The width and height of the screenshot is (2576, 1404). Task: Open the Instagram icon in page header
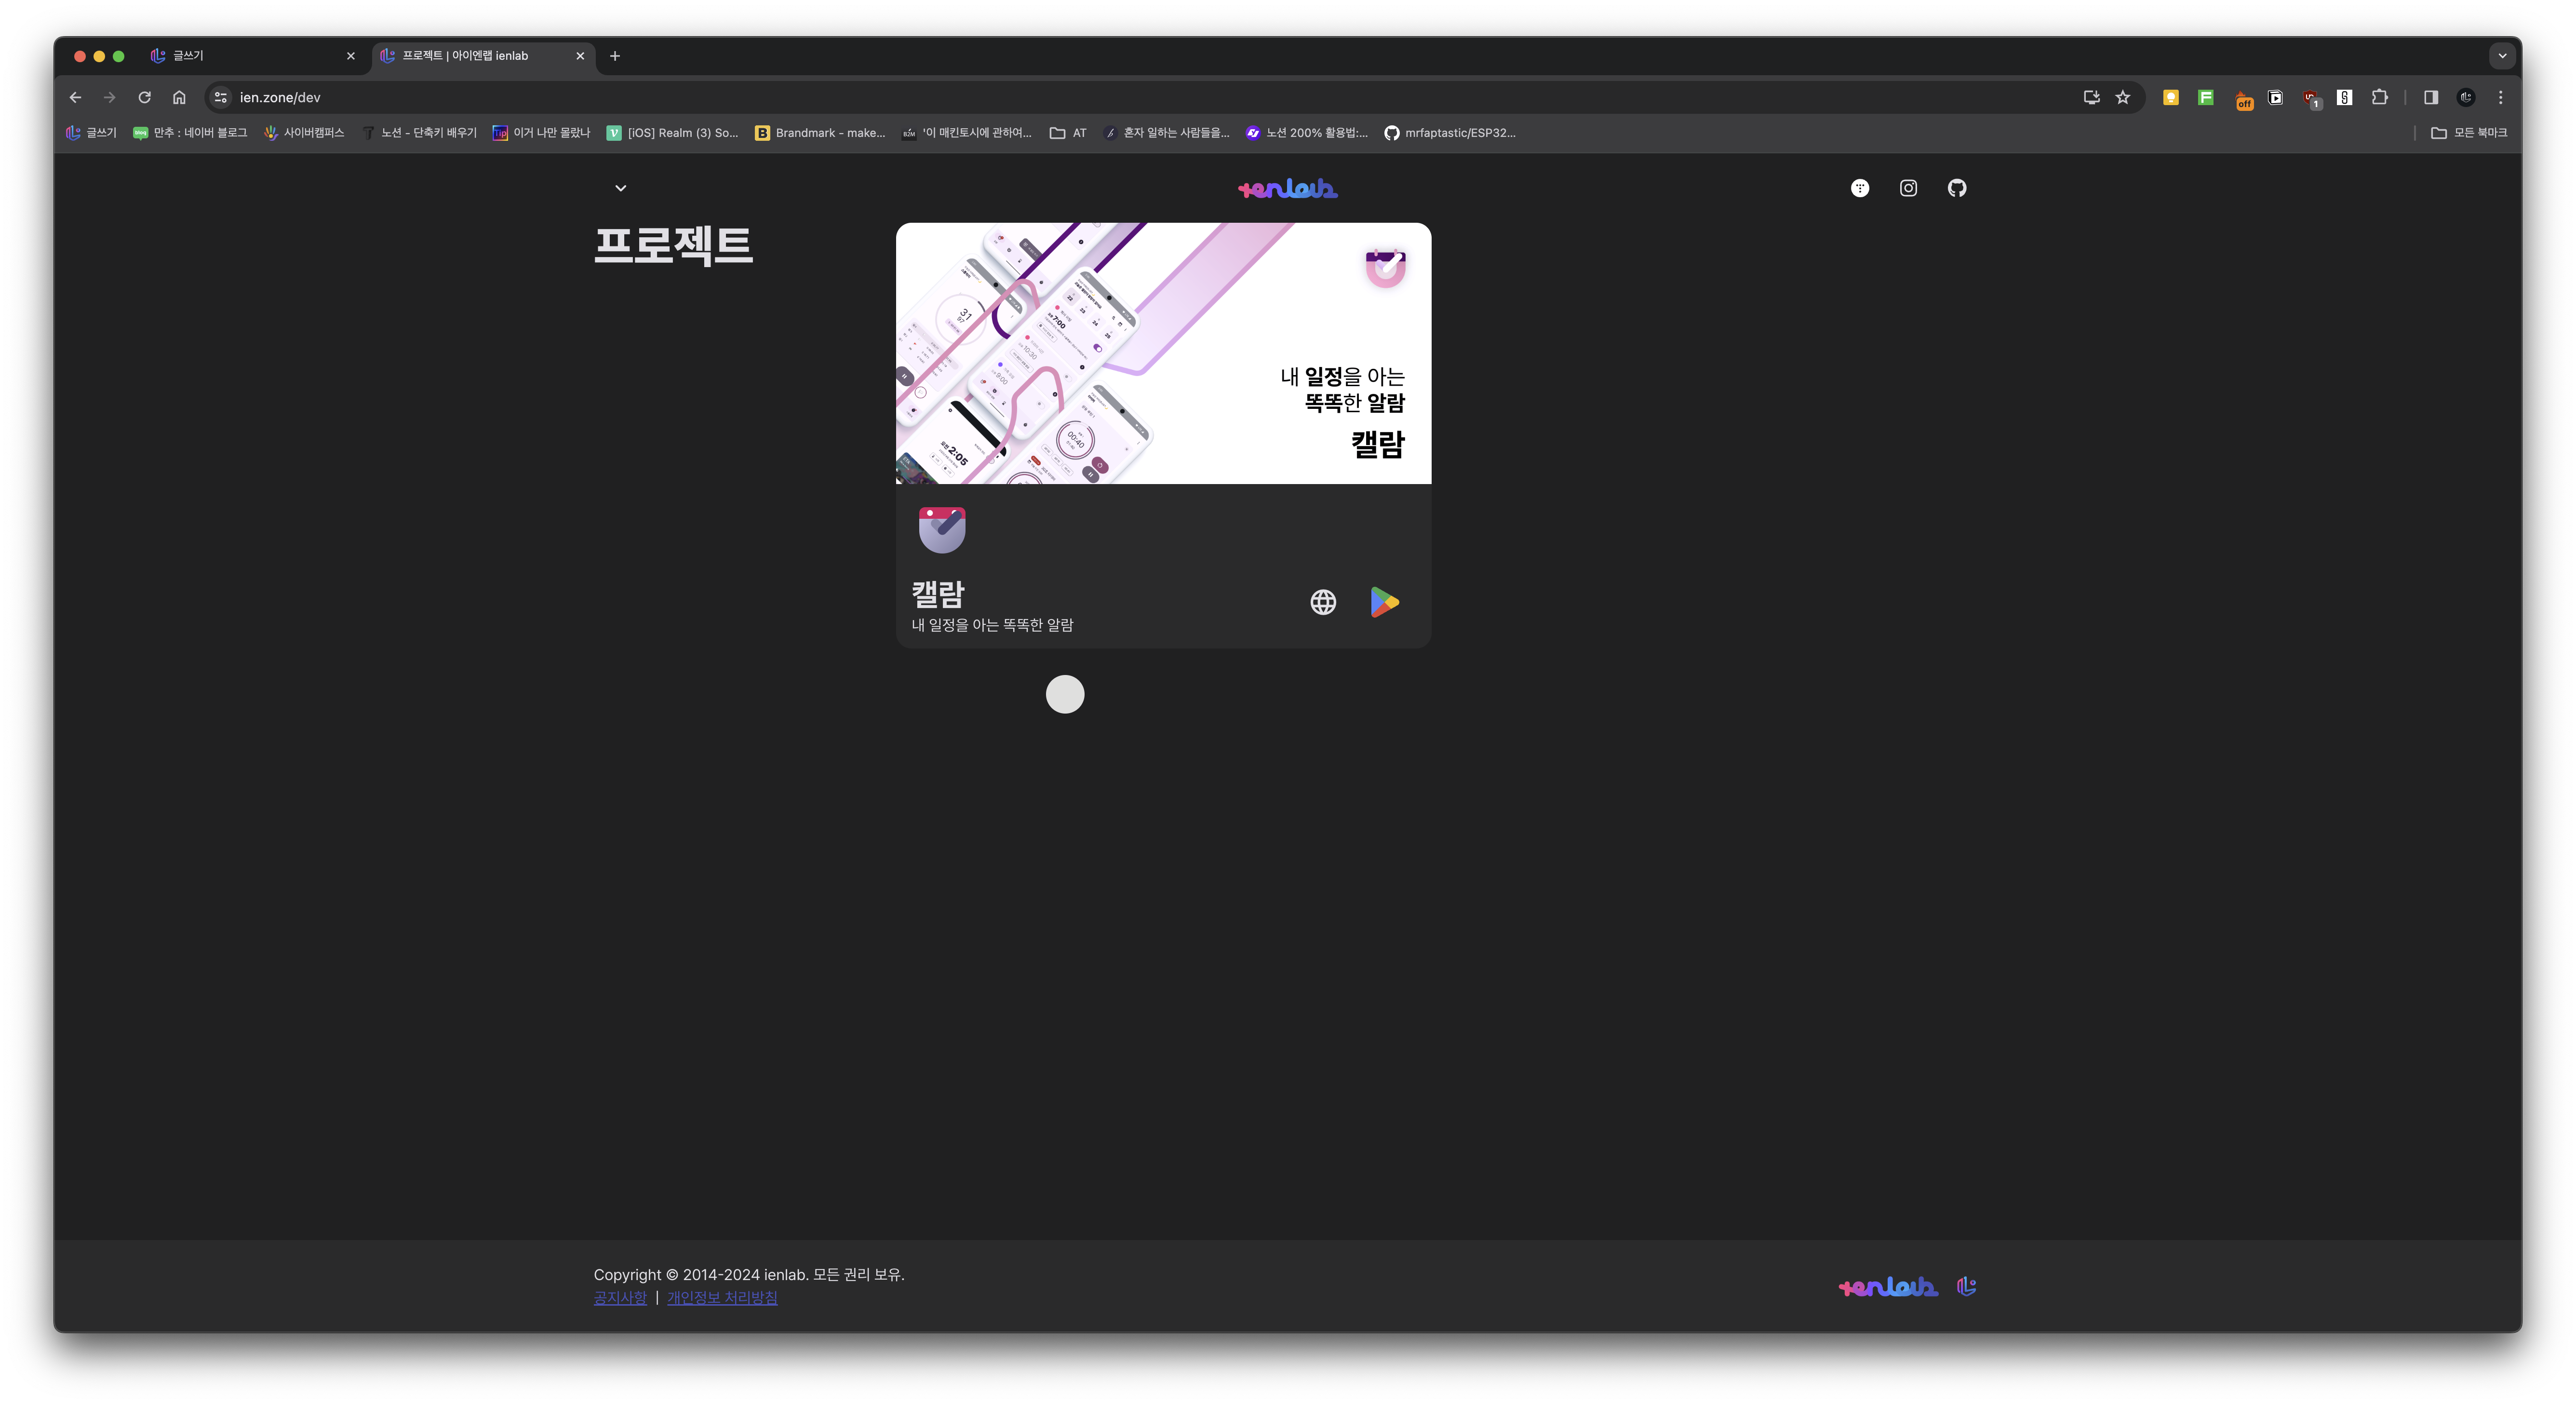coord(1908,188)
